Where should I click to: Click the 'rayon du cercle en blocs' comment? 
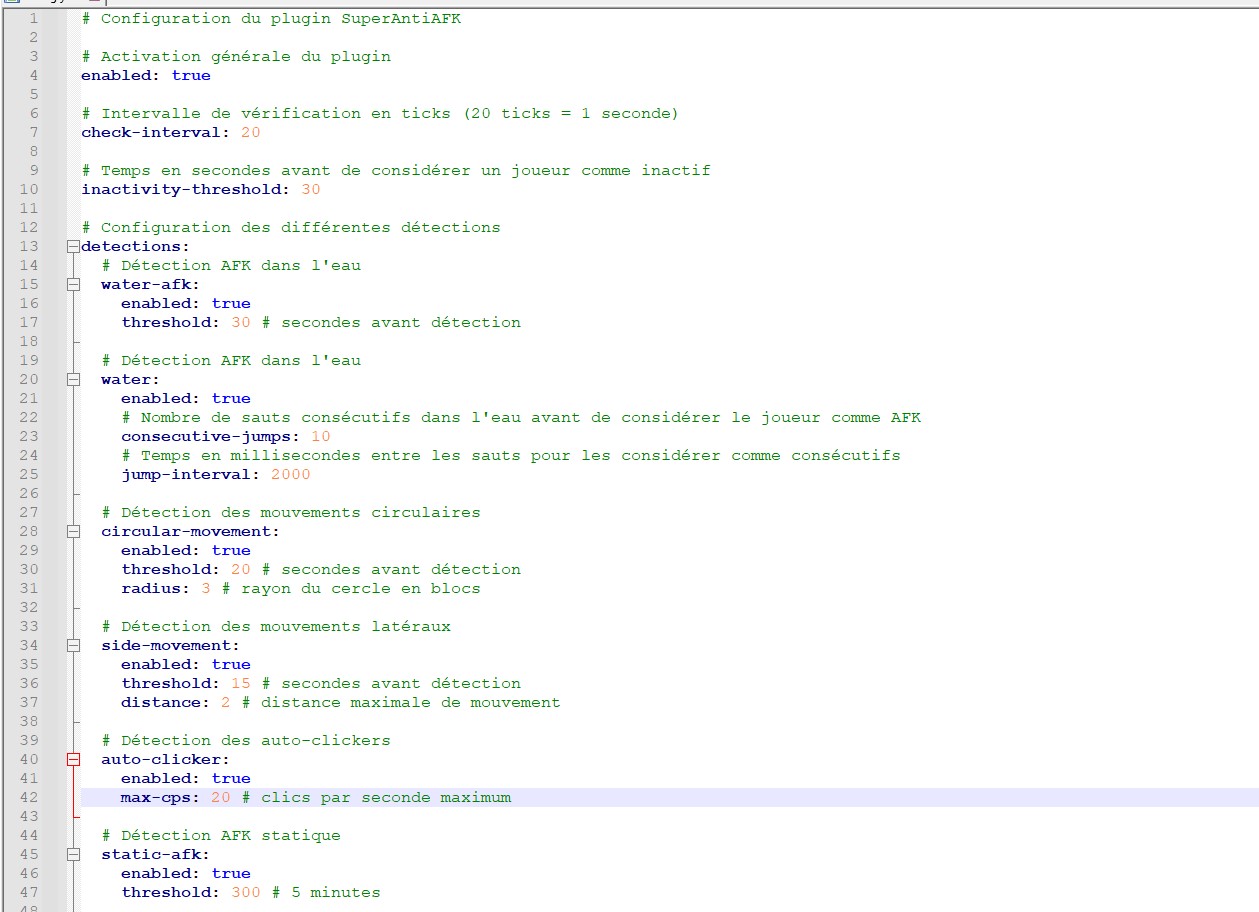click(351, 588)
